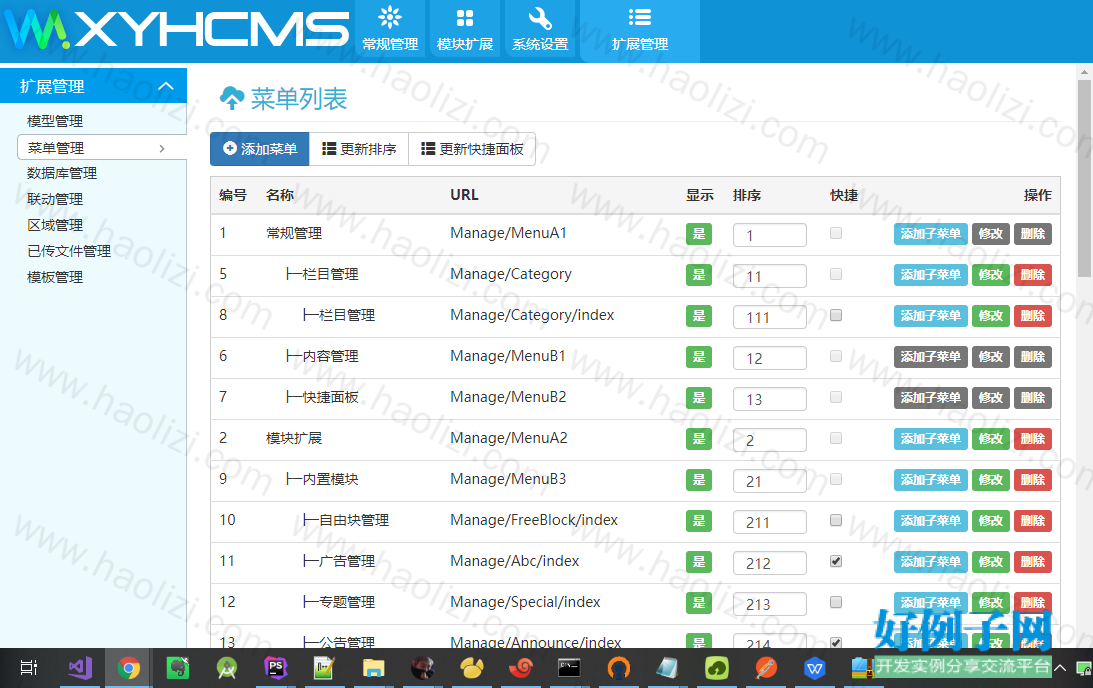Click 删除 for 广告管理 row
The height and width of the screenshot is (688, 1093).
[x=1032, y=562]
